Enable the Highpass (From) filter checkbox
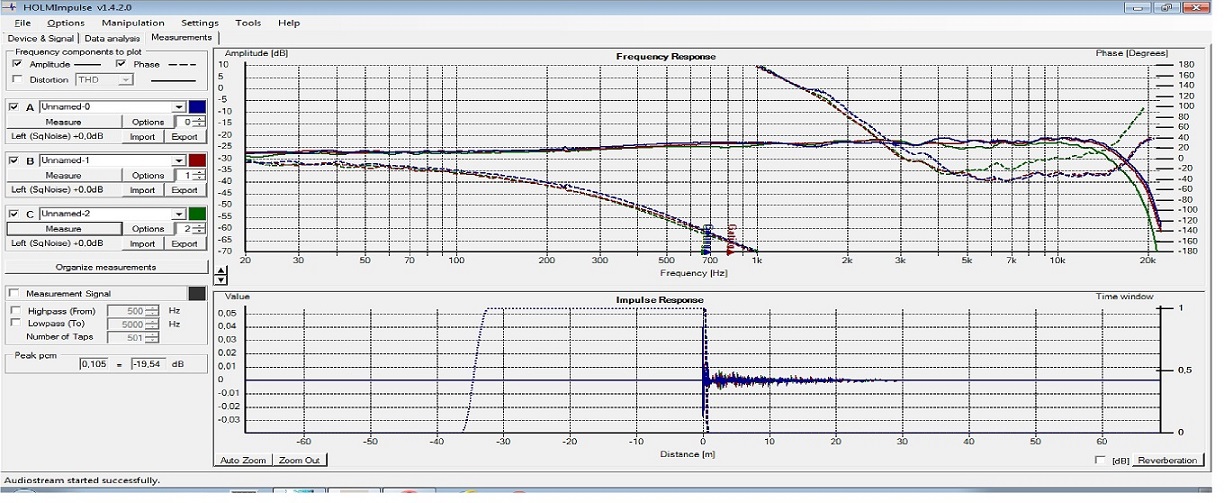Viewport: 1224px width, 503px height. pyautogui.click(x=14, y=310)
